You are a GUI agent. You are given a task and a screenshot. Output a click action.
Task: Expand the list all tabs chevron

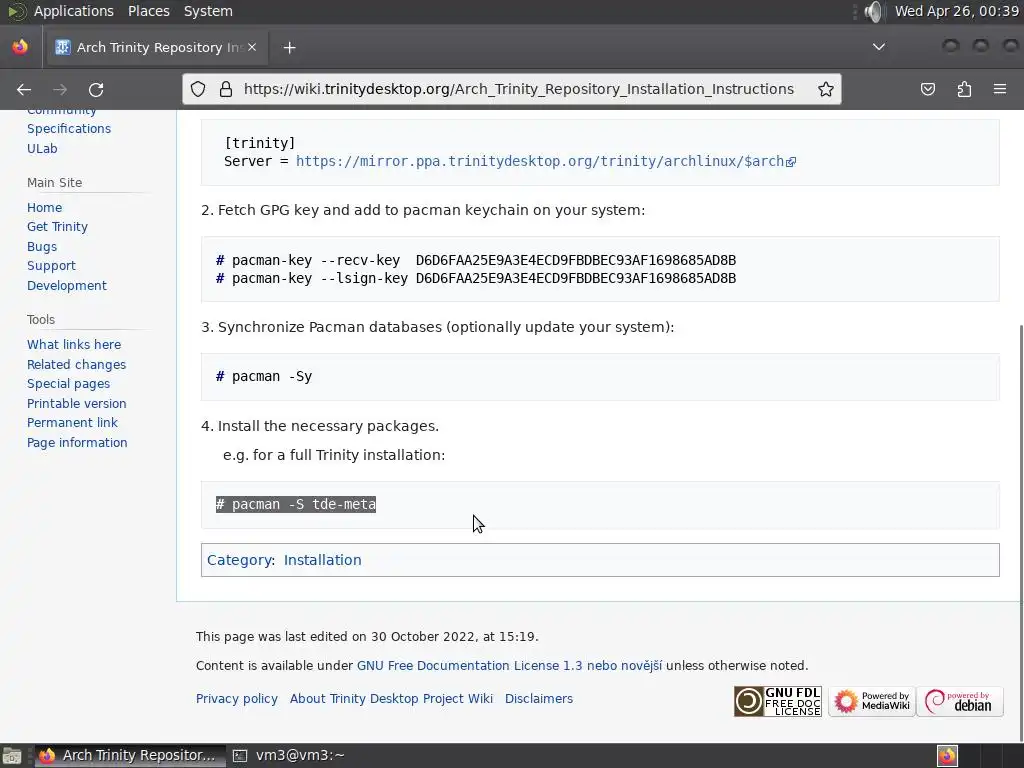(879, 47)
